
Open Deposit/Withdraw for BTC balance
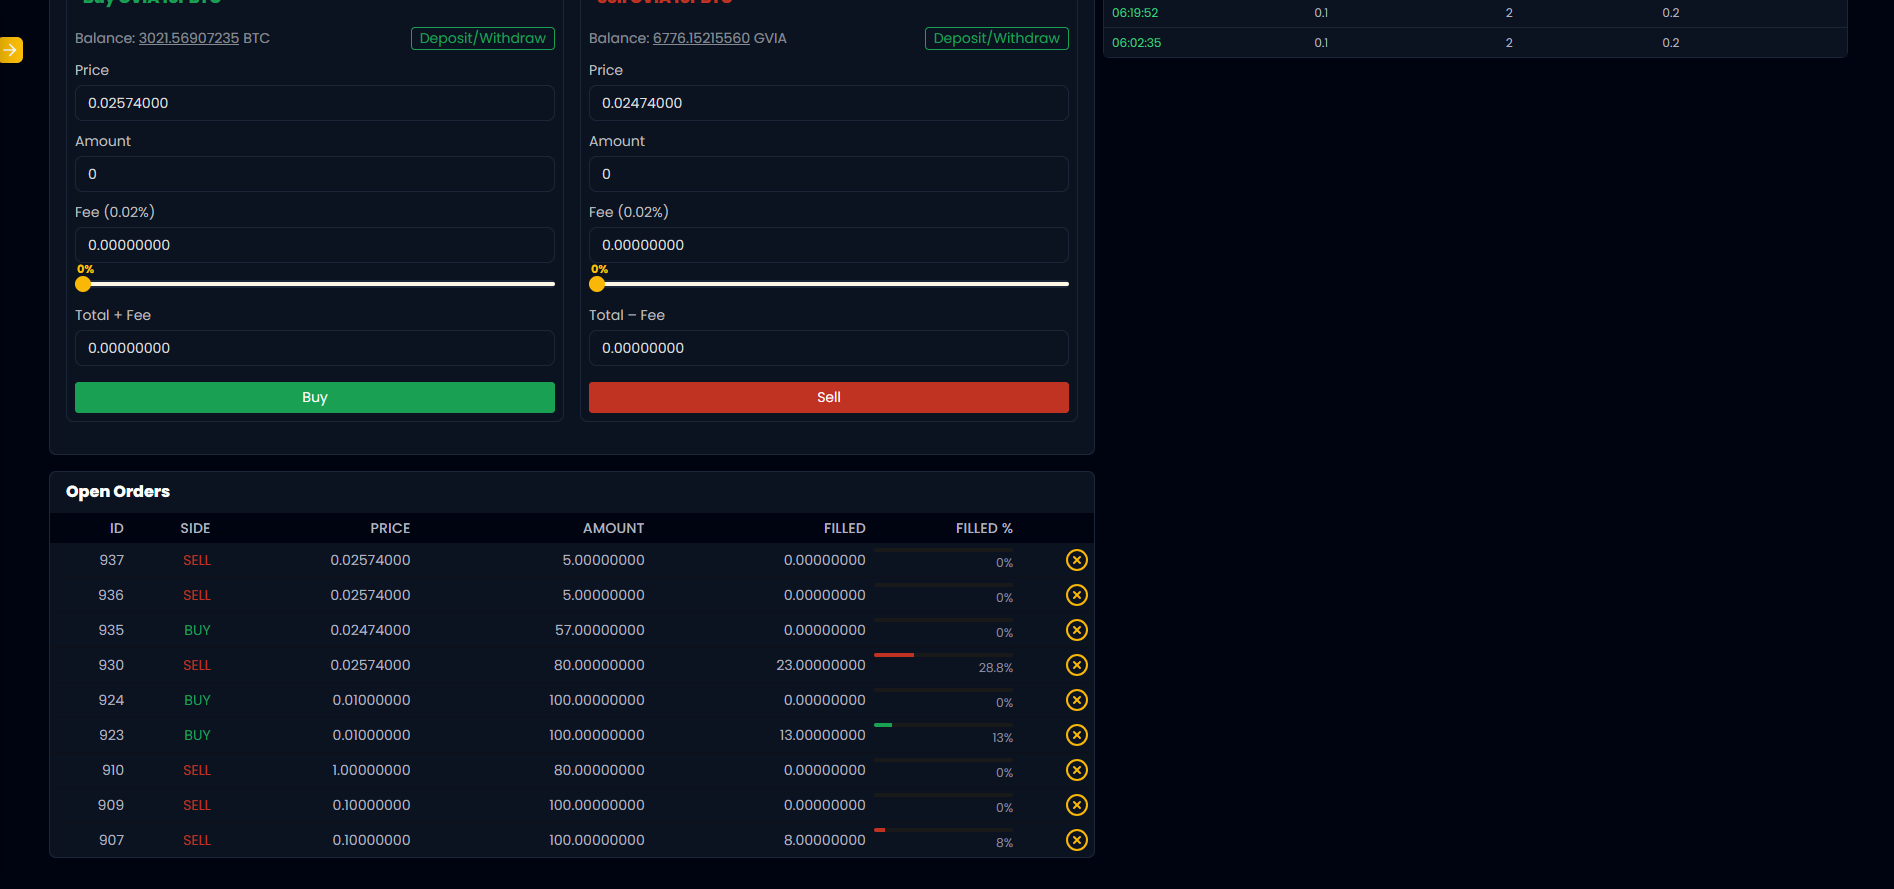click(482, 38)
